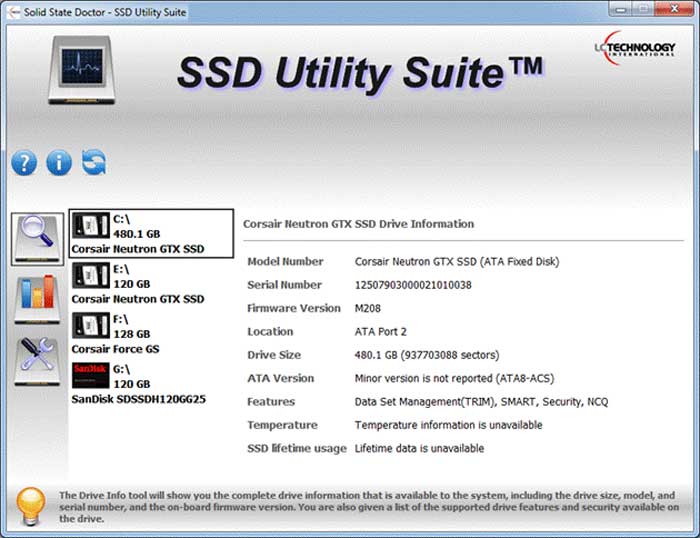The width and height of the screenshot is (700, 538).
Task: Click the location value ATA Port 2
Action: click(x=380, y=332)
